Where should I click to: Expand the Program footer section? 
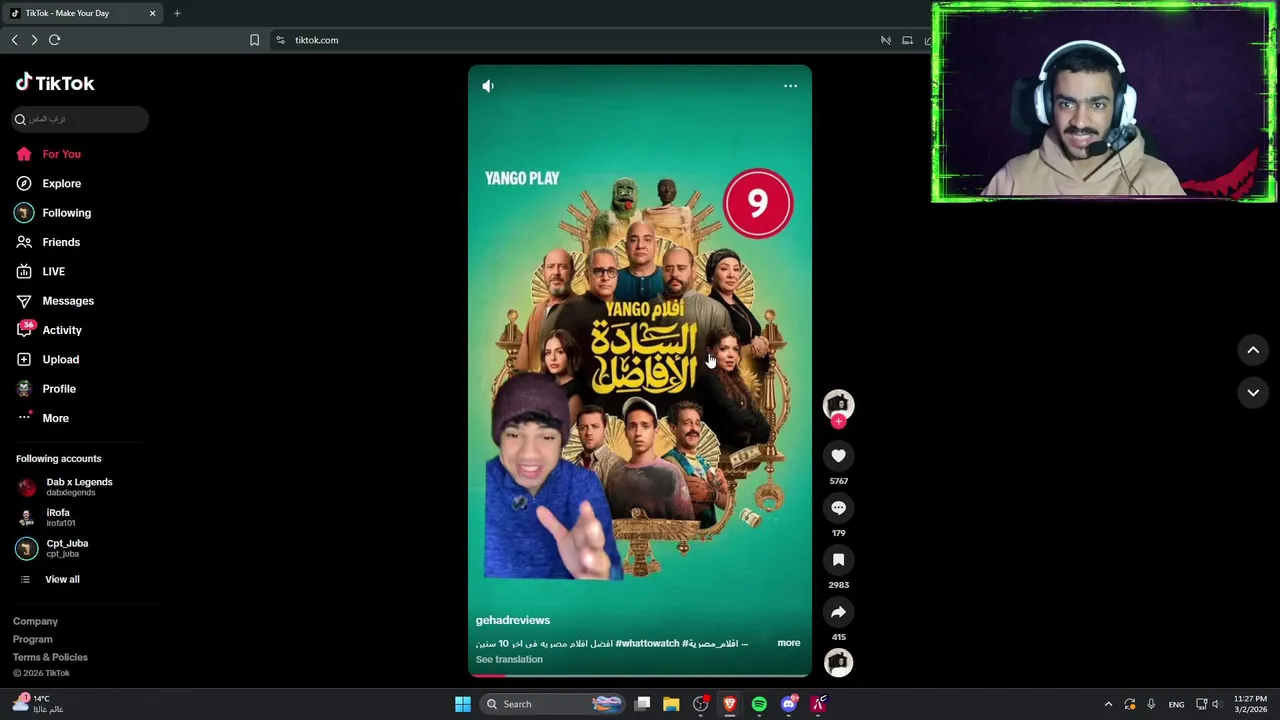pos(32,639)
